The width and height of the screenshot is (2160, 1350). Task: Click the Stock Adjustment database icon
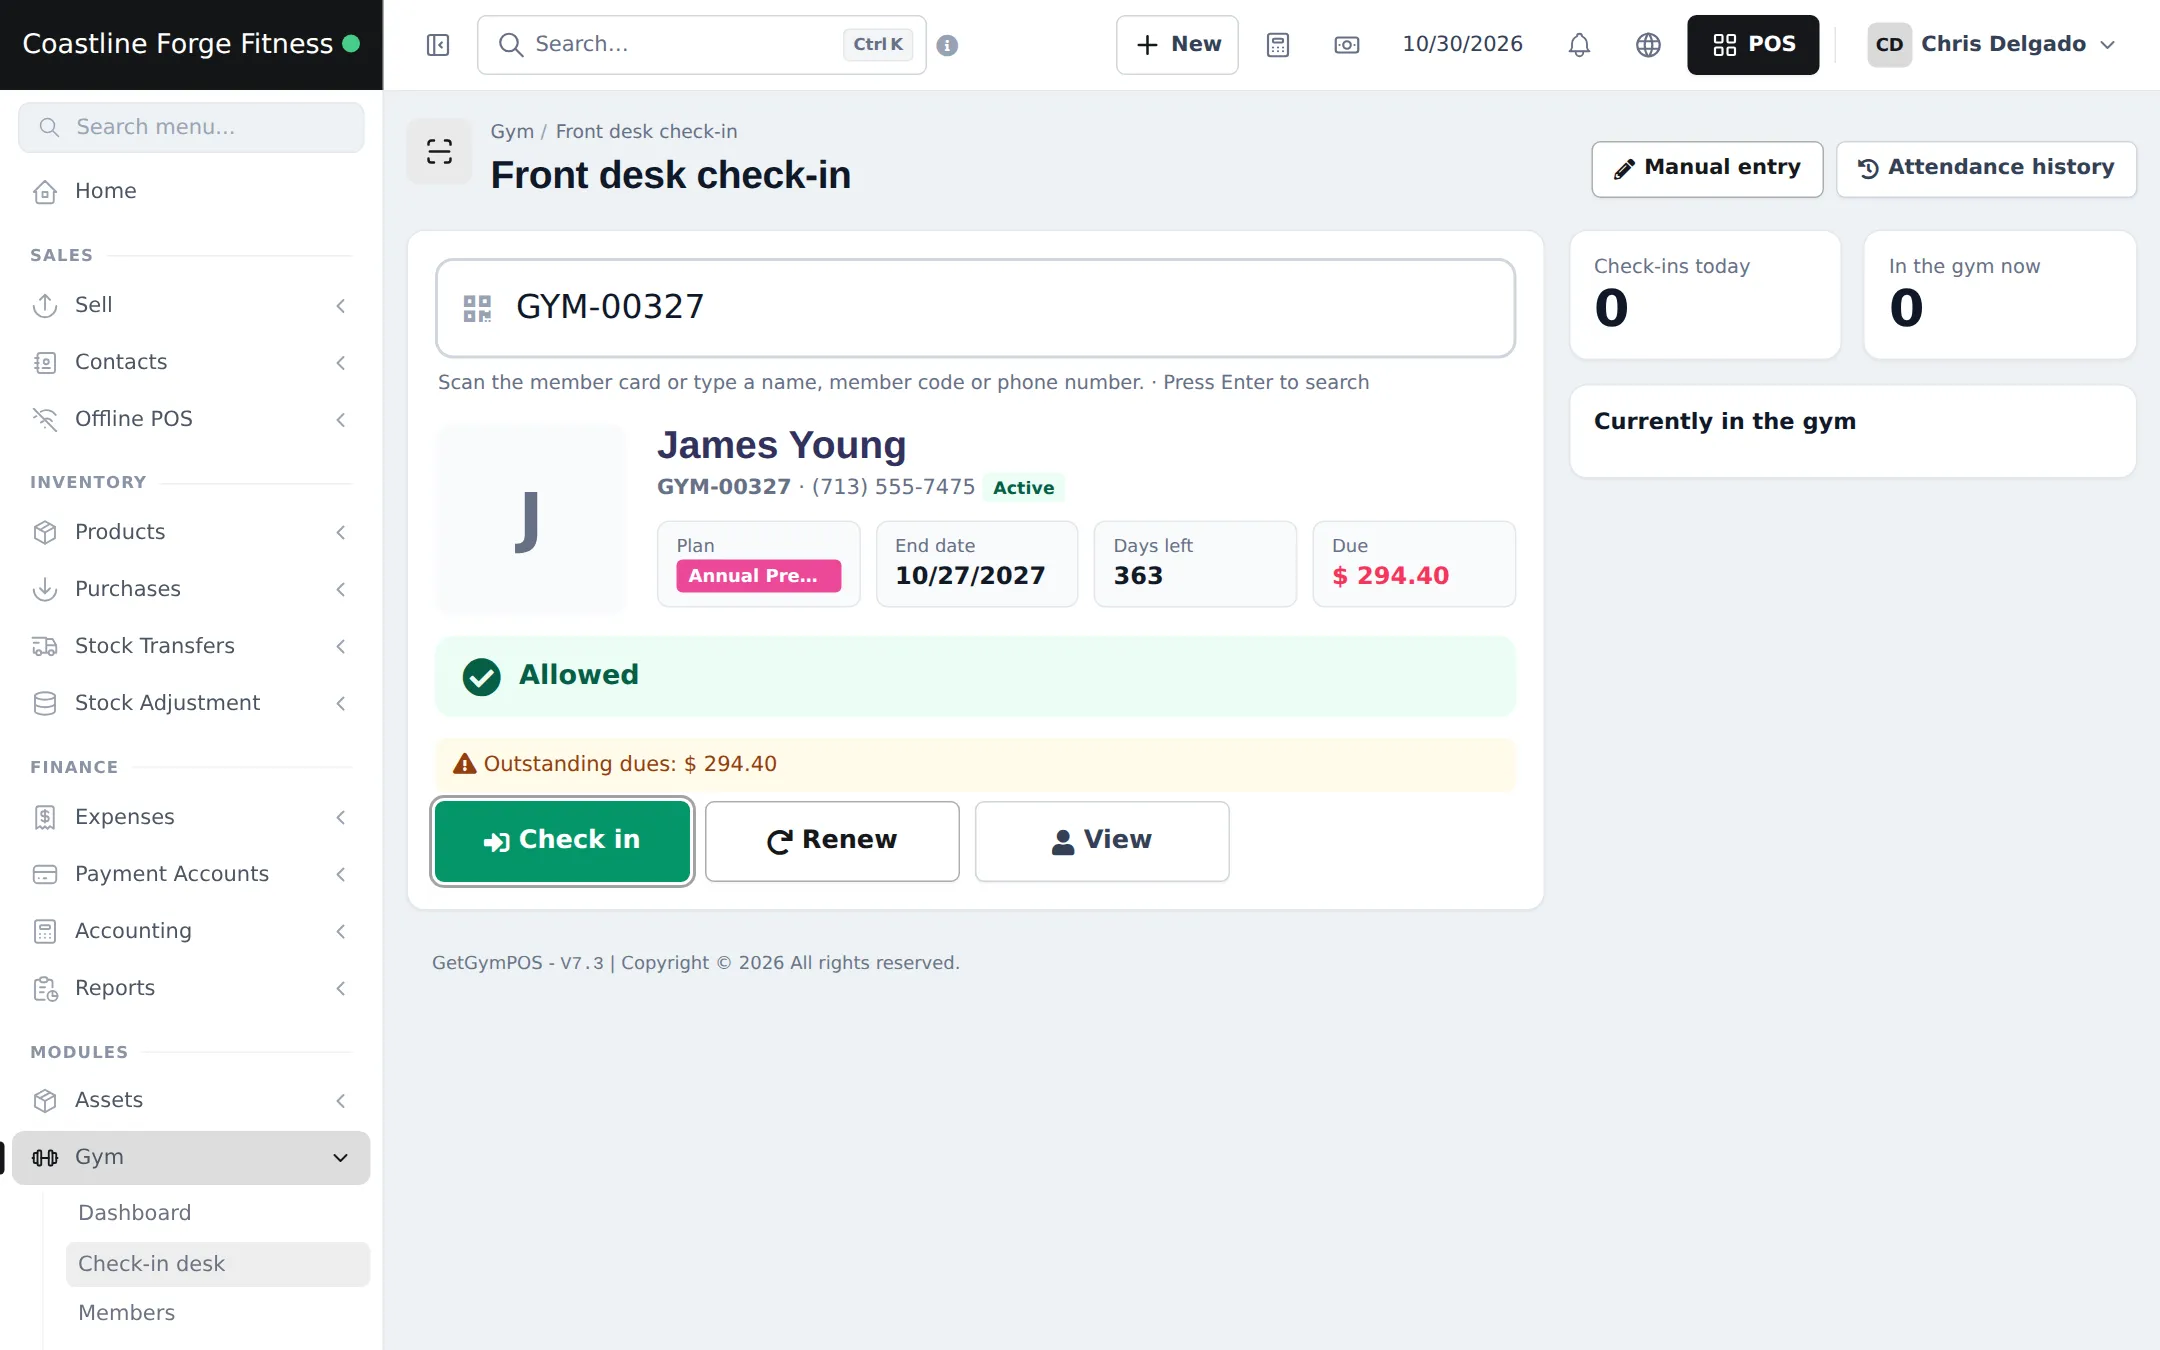pos(45,703)
